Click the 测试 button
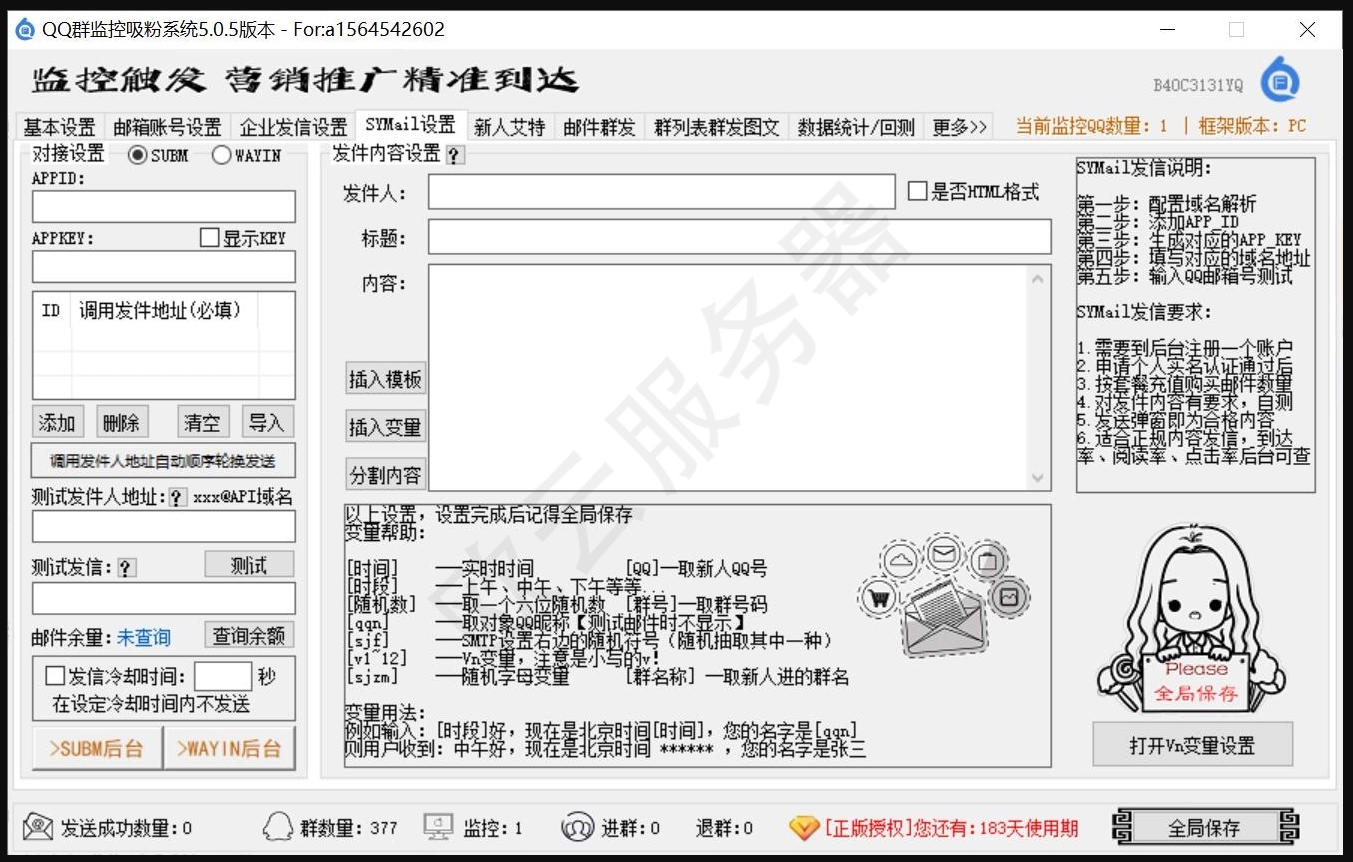Viewport: 1353px width, 862px height. pyautogui.click(x=249, y=565)
